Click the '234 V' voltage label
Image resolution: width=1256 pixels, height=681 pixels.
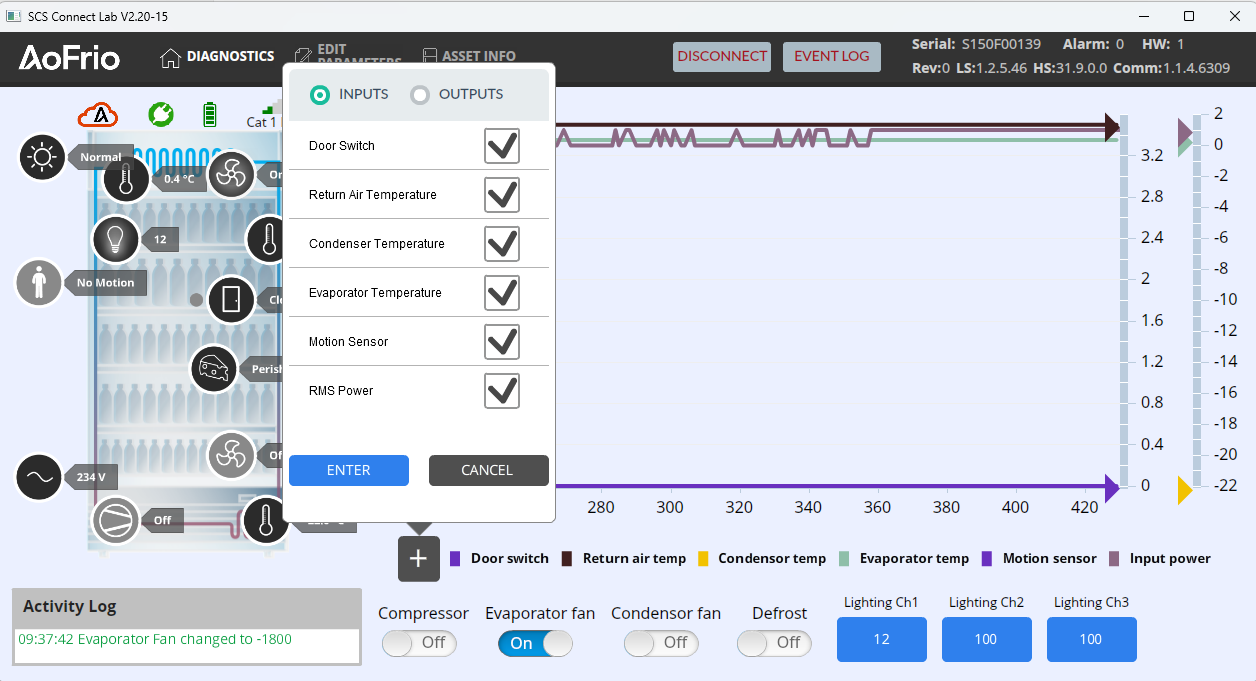tap(91, 477)
